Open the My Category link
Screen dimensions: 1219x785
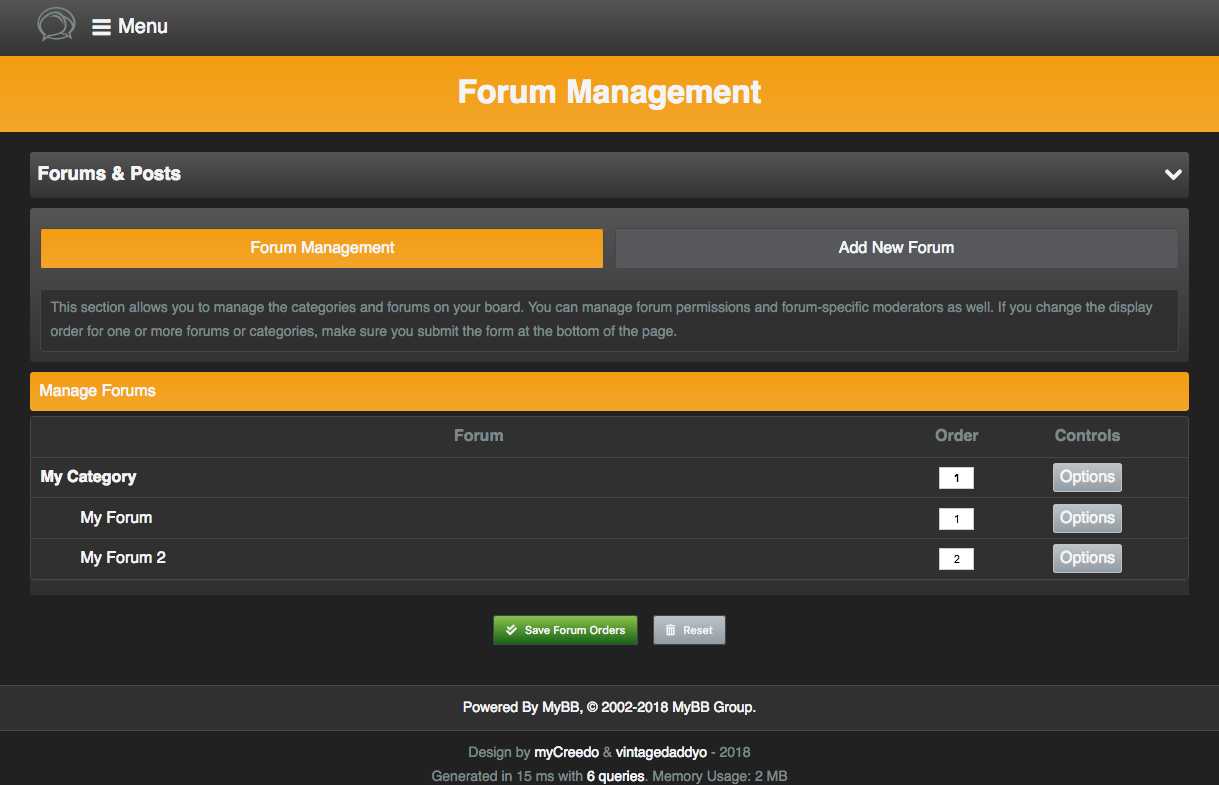[88, 477]
